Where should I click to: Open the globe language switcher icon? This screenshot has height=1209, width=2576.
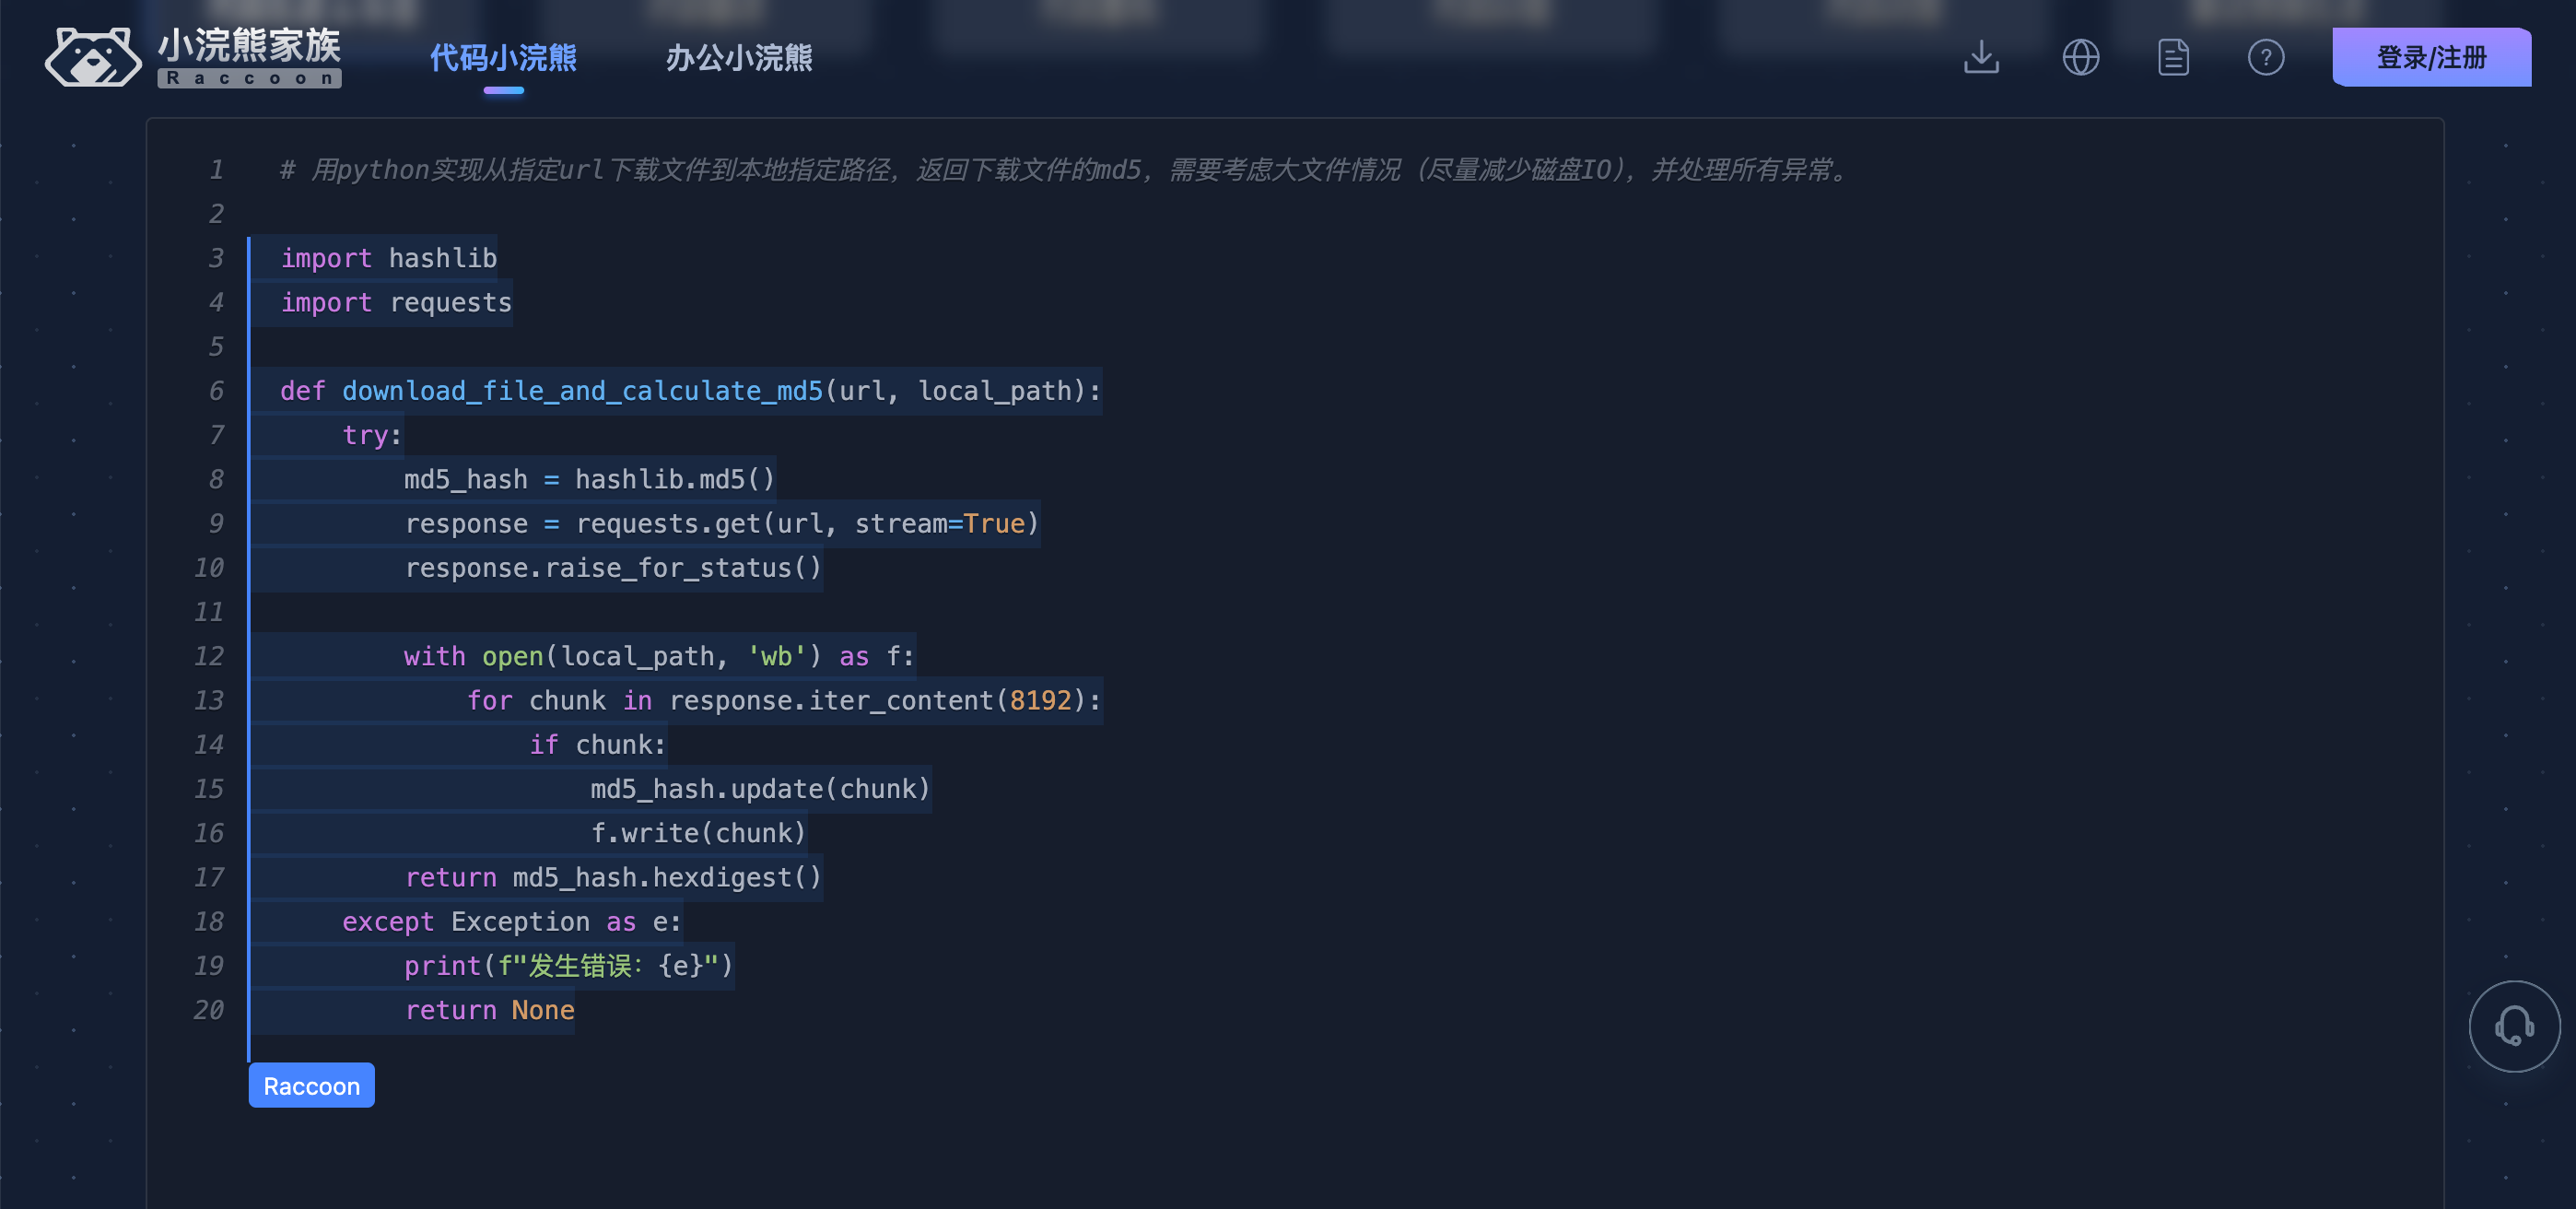coord(2081,57)
